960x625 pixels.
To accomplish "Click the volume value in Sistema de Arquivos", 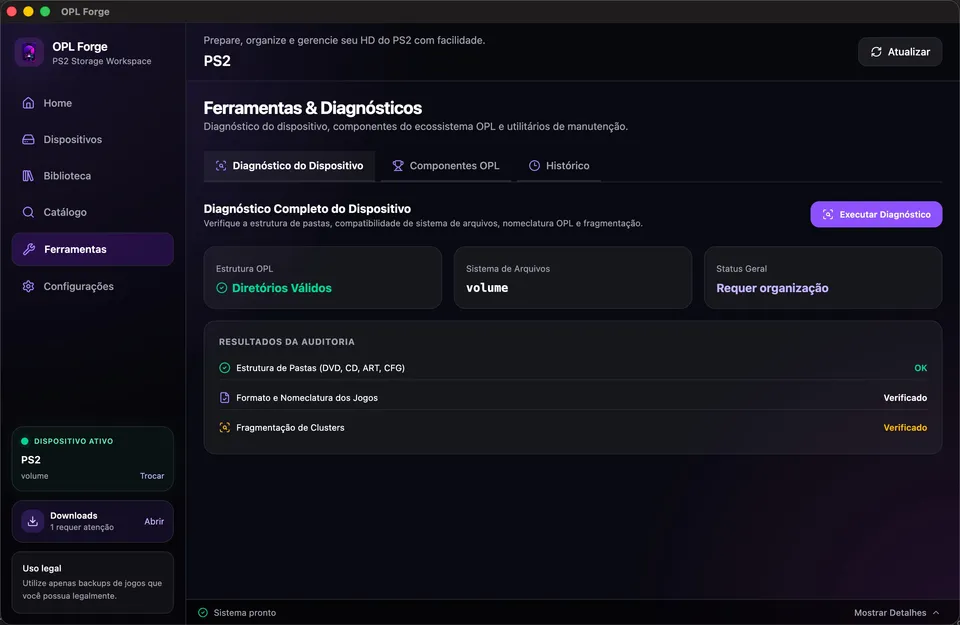I will [x=487, y=288].
